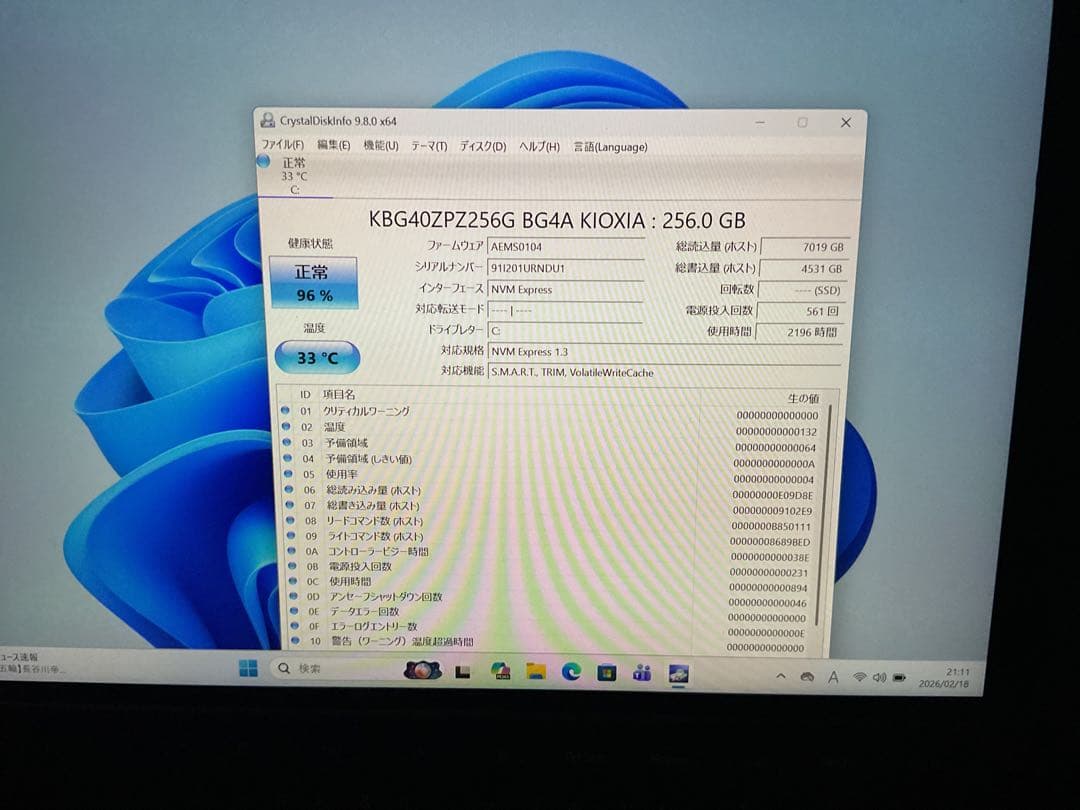Click the OneDrive cloud tray icon
Image resolution: width=1080 pixels, height=810 pixels.
807,677
